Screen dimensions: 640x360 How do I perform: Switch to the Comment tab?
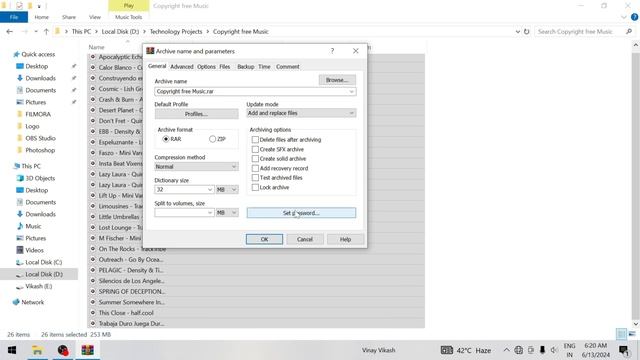point(287,67)
